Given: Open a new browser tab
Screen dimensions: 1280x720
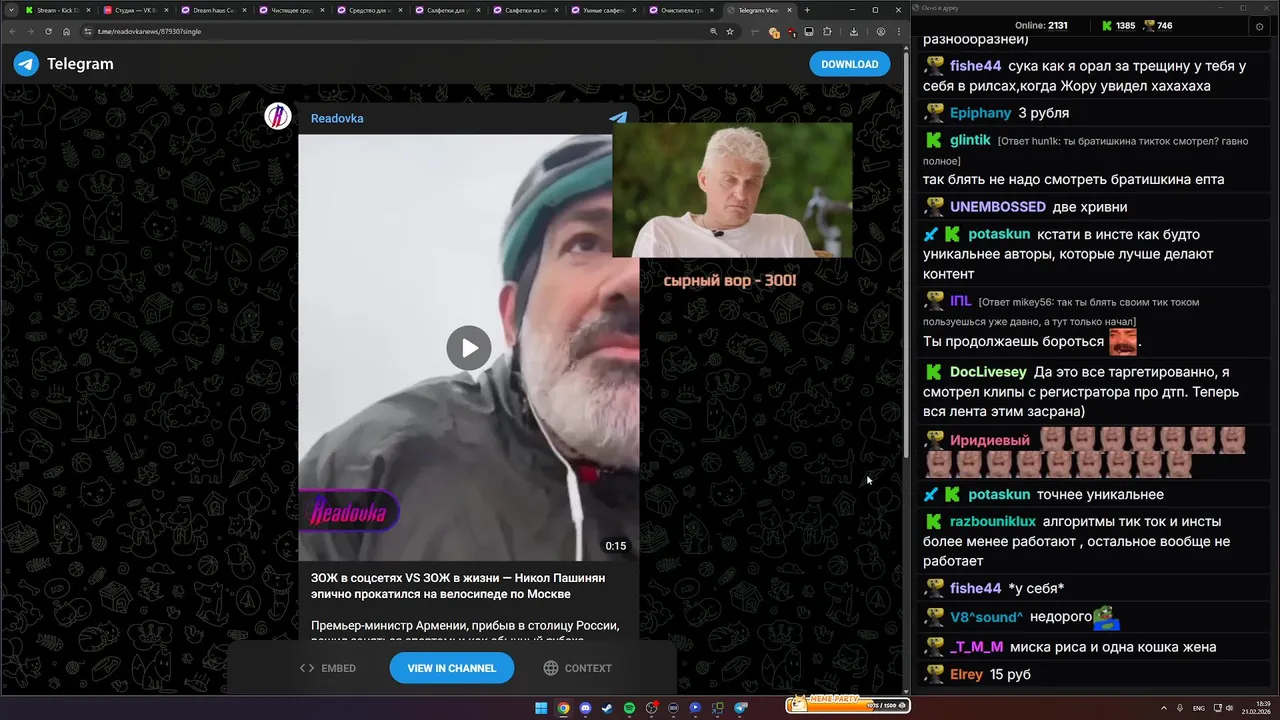Looking at the screenshot, I should pos(806,10).
